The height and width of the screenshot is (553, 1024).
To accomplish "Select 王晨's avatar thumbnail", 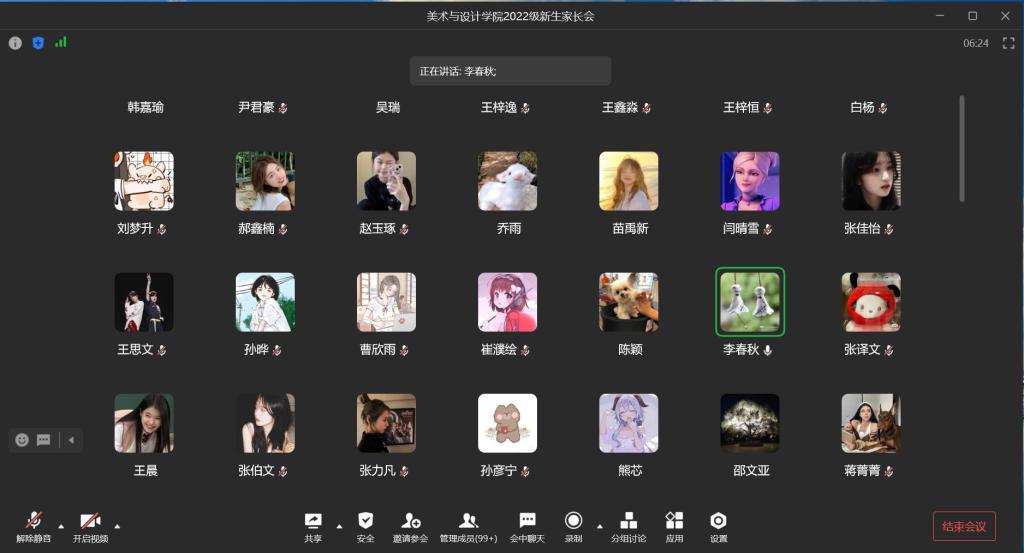I will [x=144, y=423].
